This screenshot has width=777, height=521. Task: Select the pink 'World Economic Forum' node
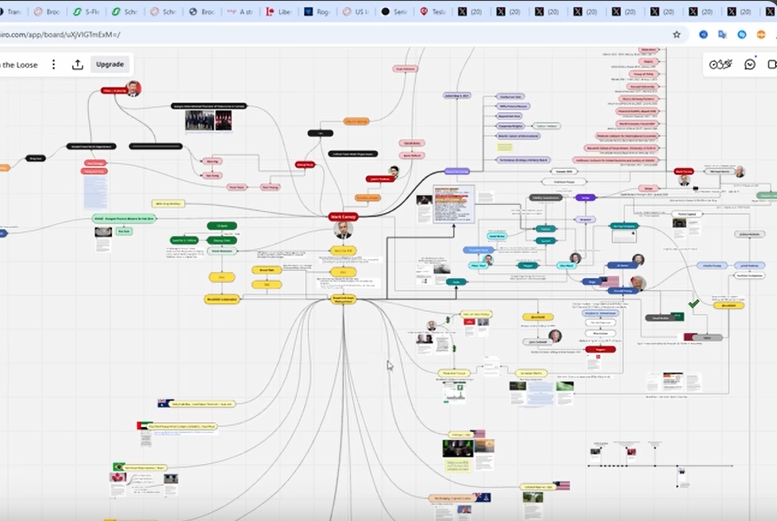pos(637,123)
